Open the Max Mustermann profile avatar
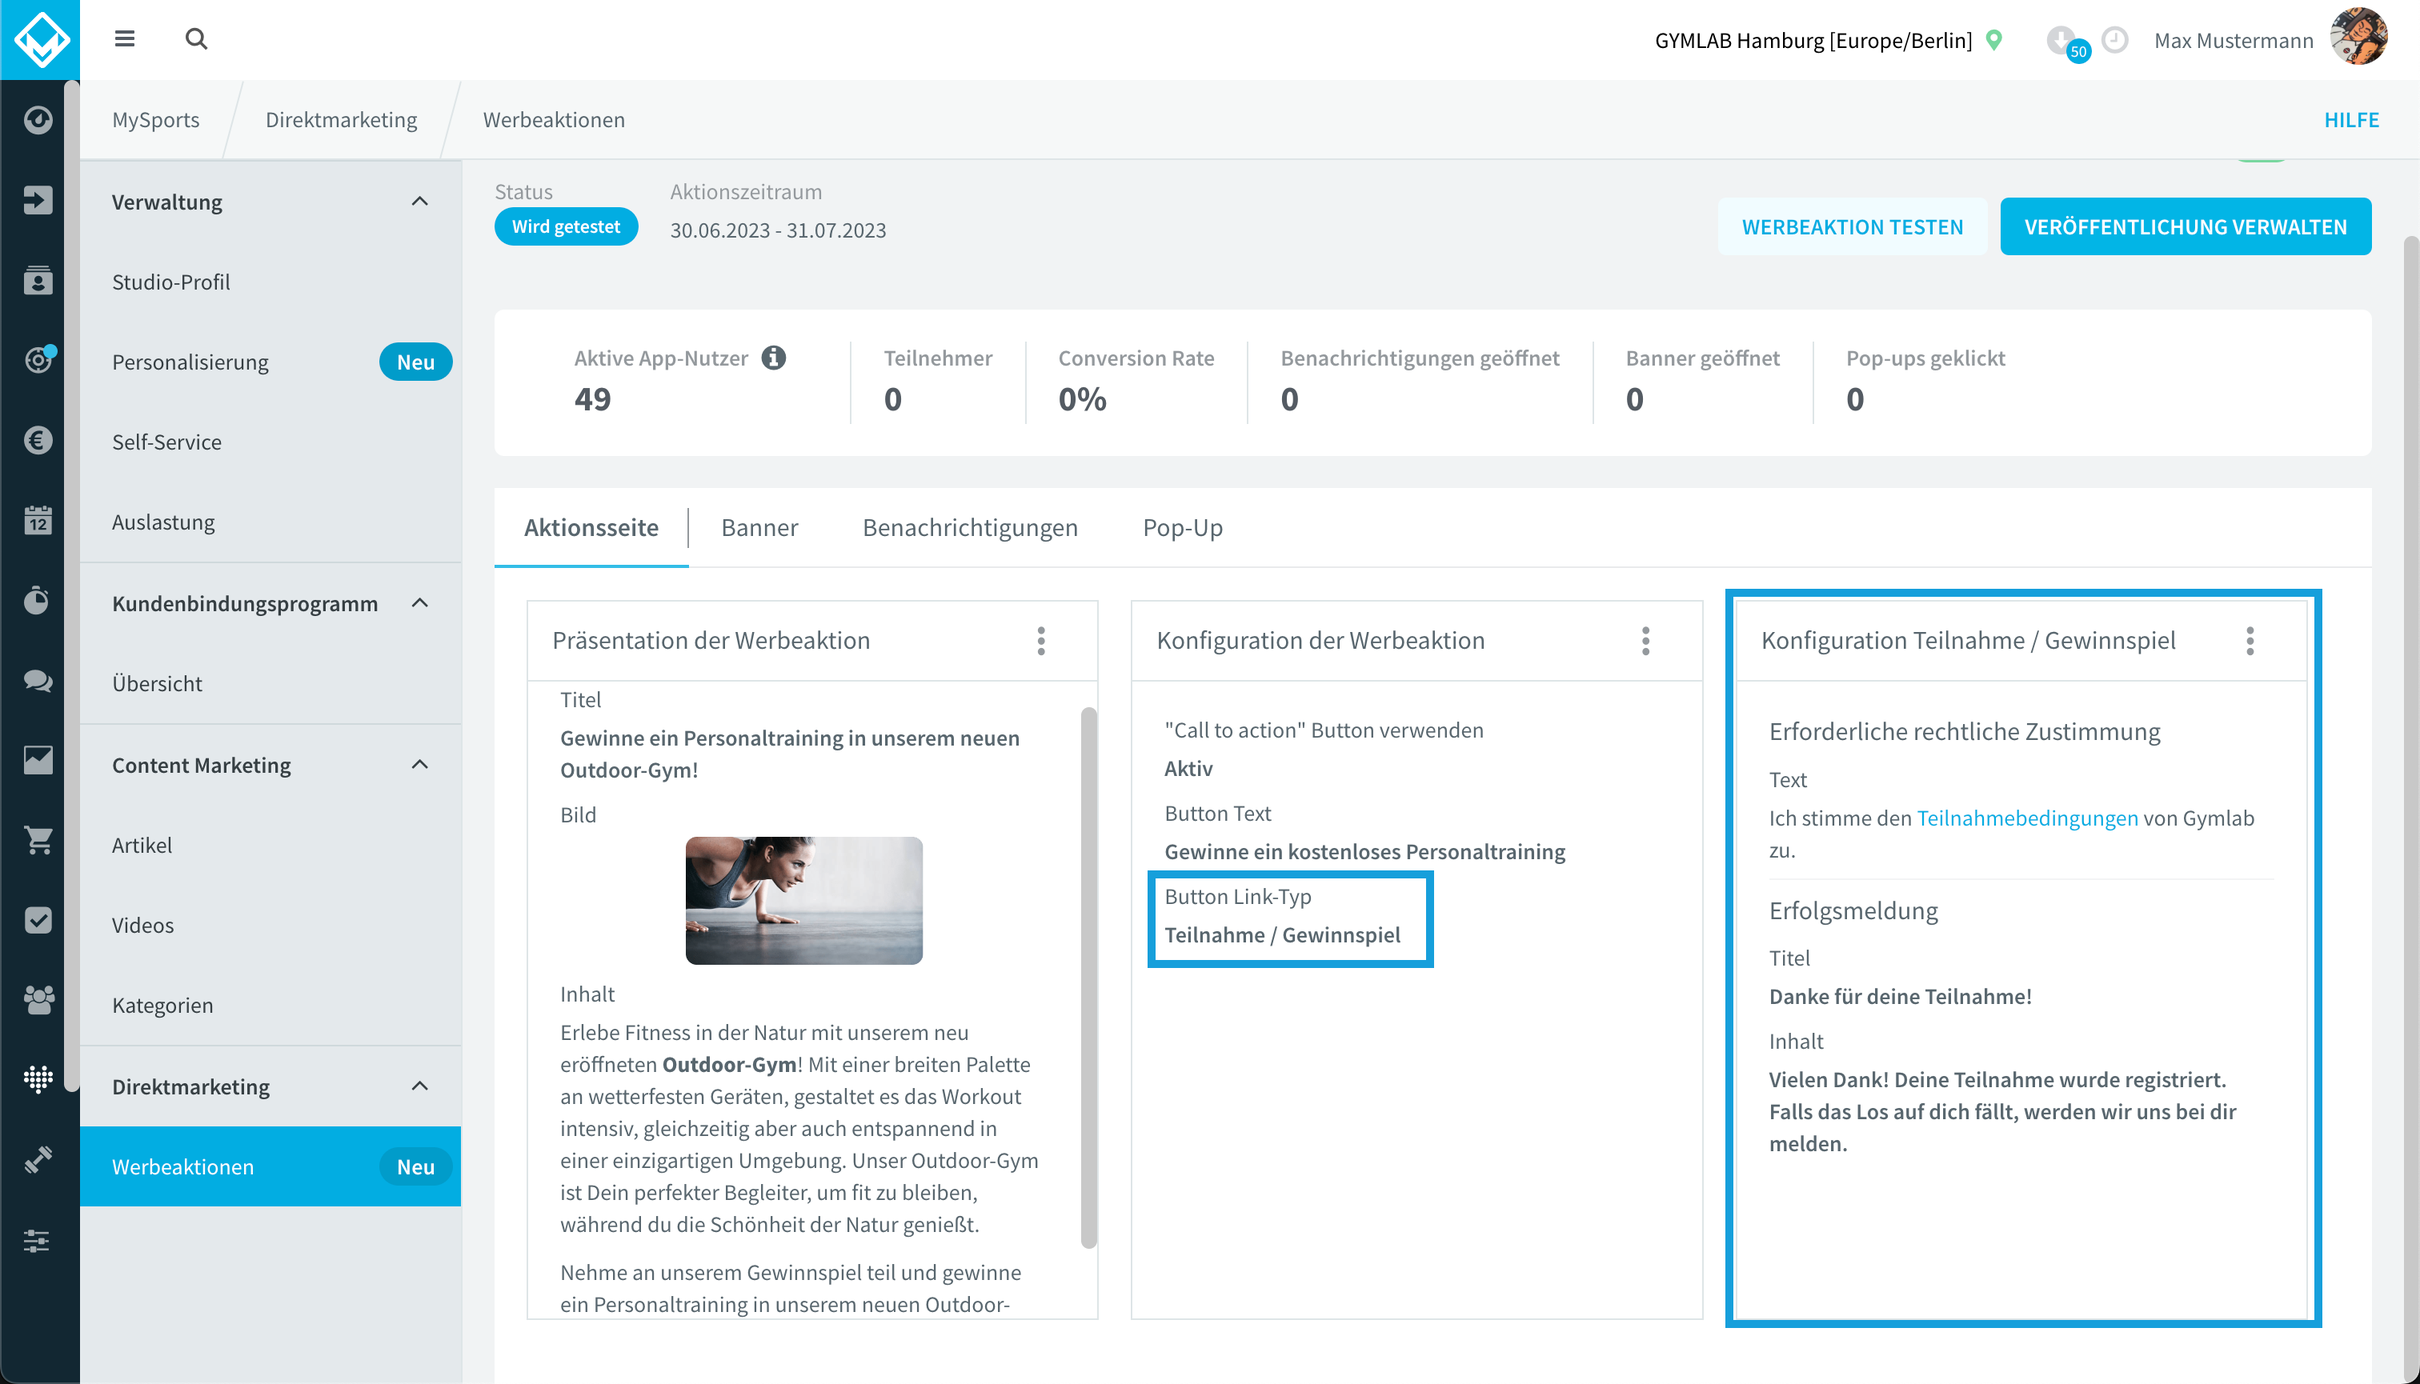Viewport: 2420px width, 1384px height. tap(2358, 38)
